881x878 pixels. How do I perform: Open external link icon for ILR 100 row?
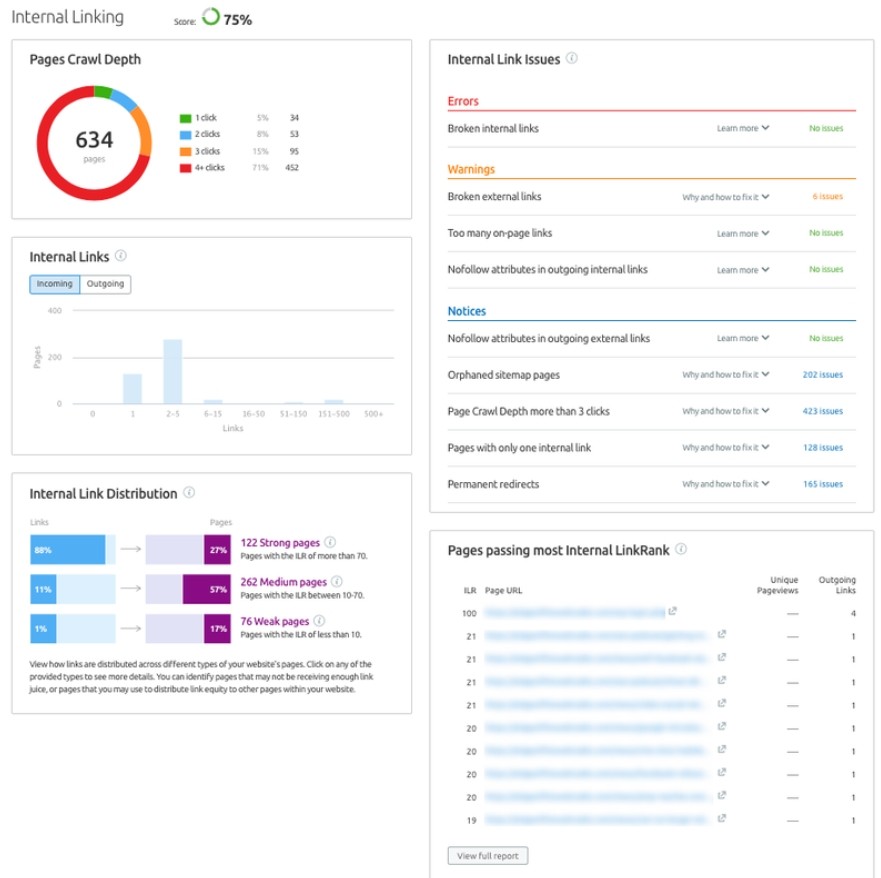[673, 611]
